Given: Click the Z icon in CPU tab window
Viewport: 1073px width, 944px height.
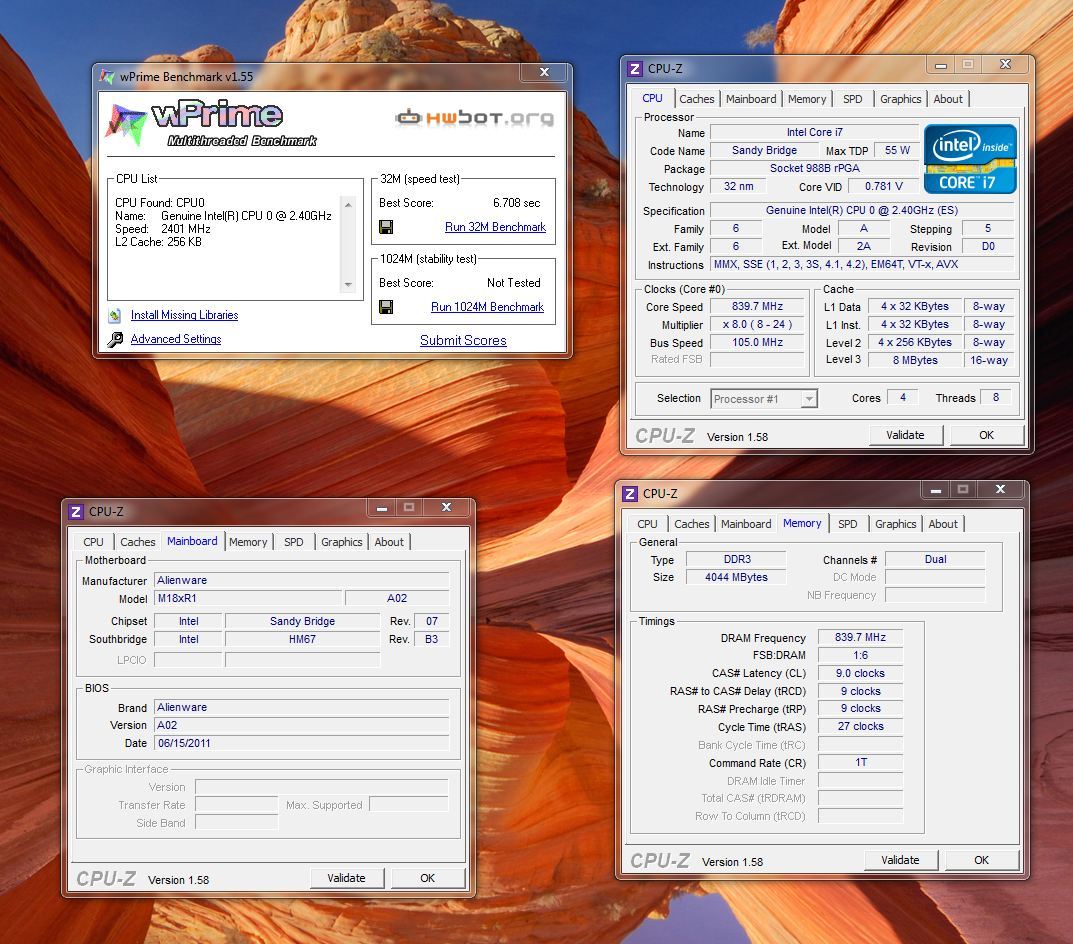Looking at the screenshot, I should (635, 68).
